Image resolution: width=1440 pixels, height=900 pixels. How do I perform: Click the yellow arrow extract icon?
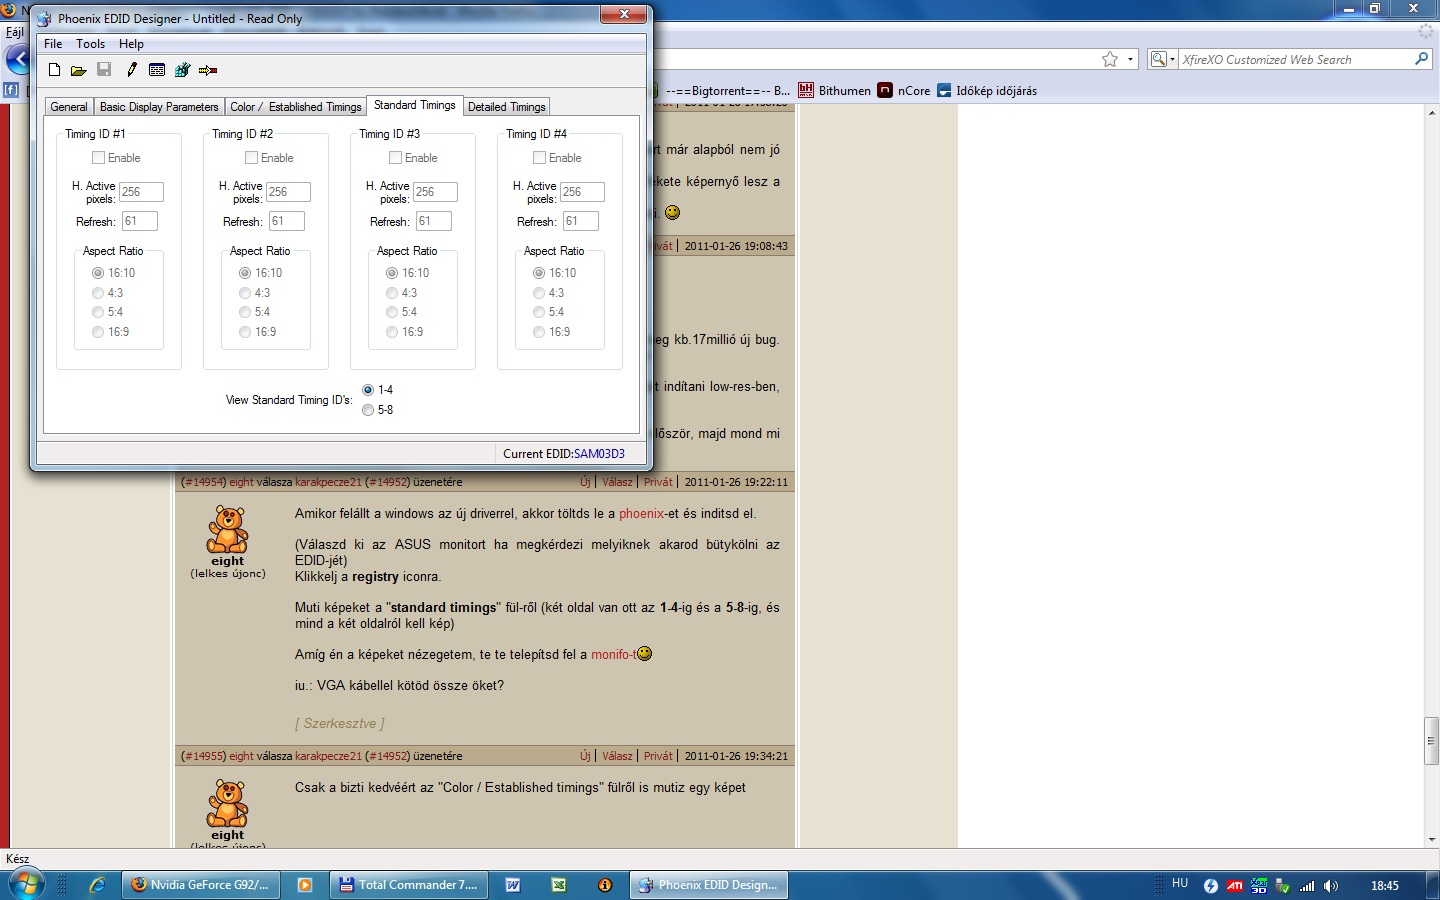tap(208, 70)
